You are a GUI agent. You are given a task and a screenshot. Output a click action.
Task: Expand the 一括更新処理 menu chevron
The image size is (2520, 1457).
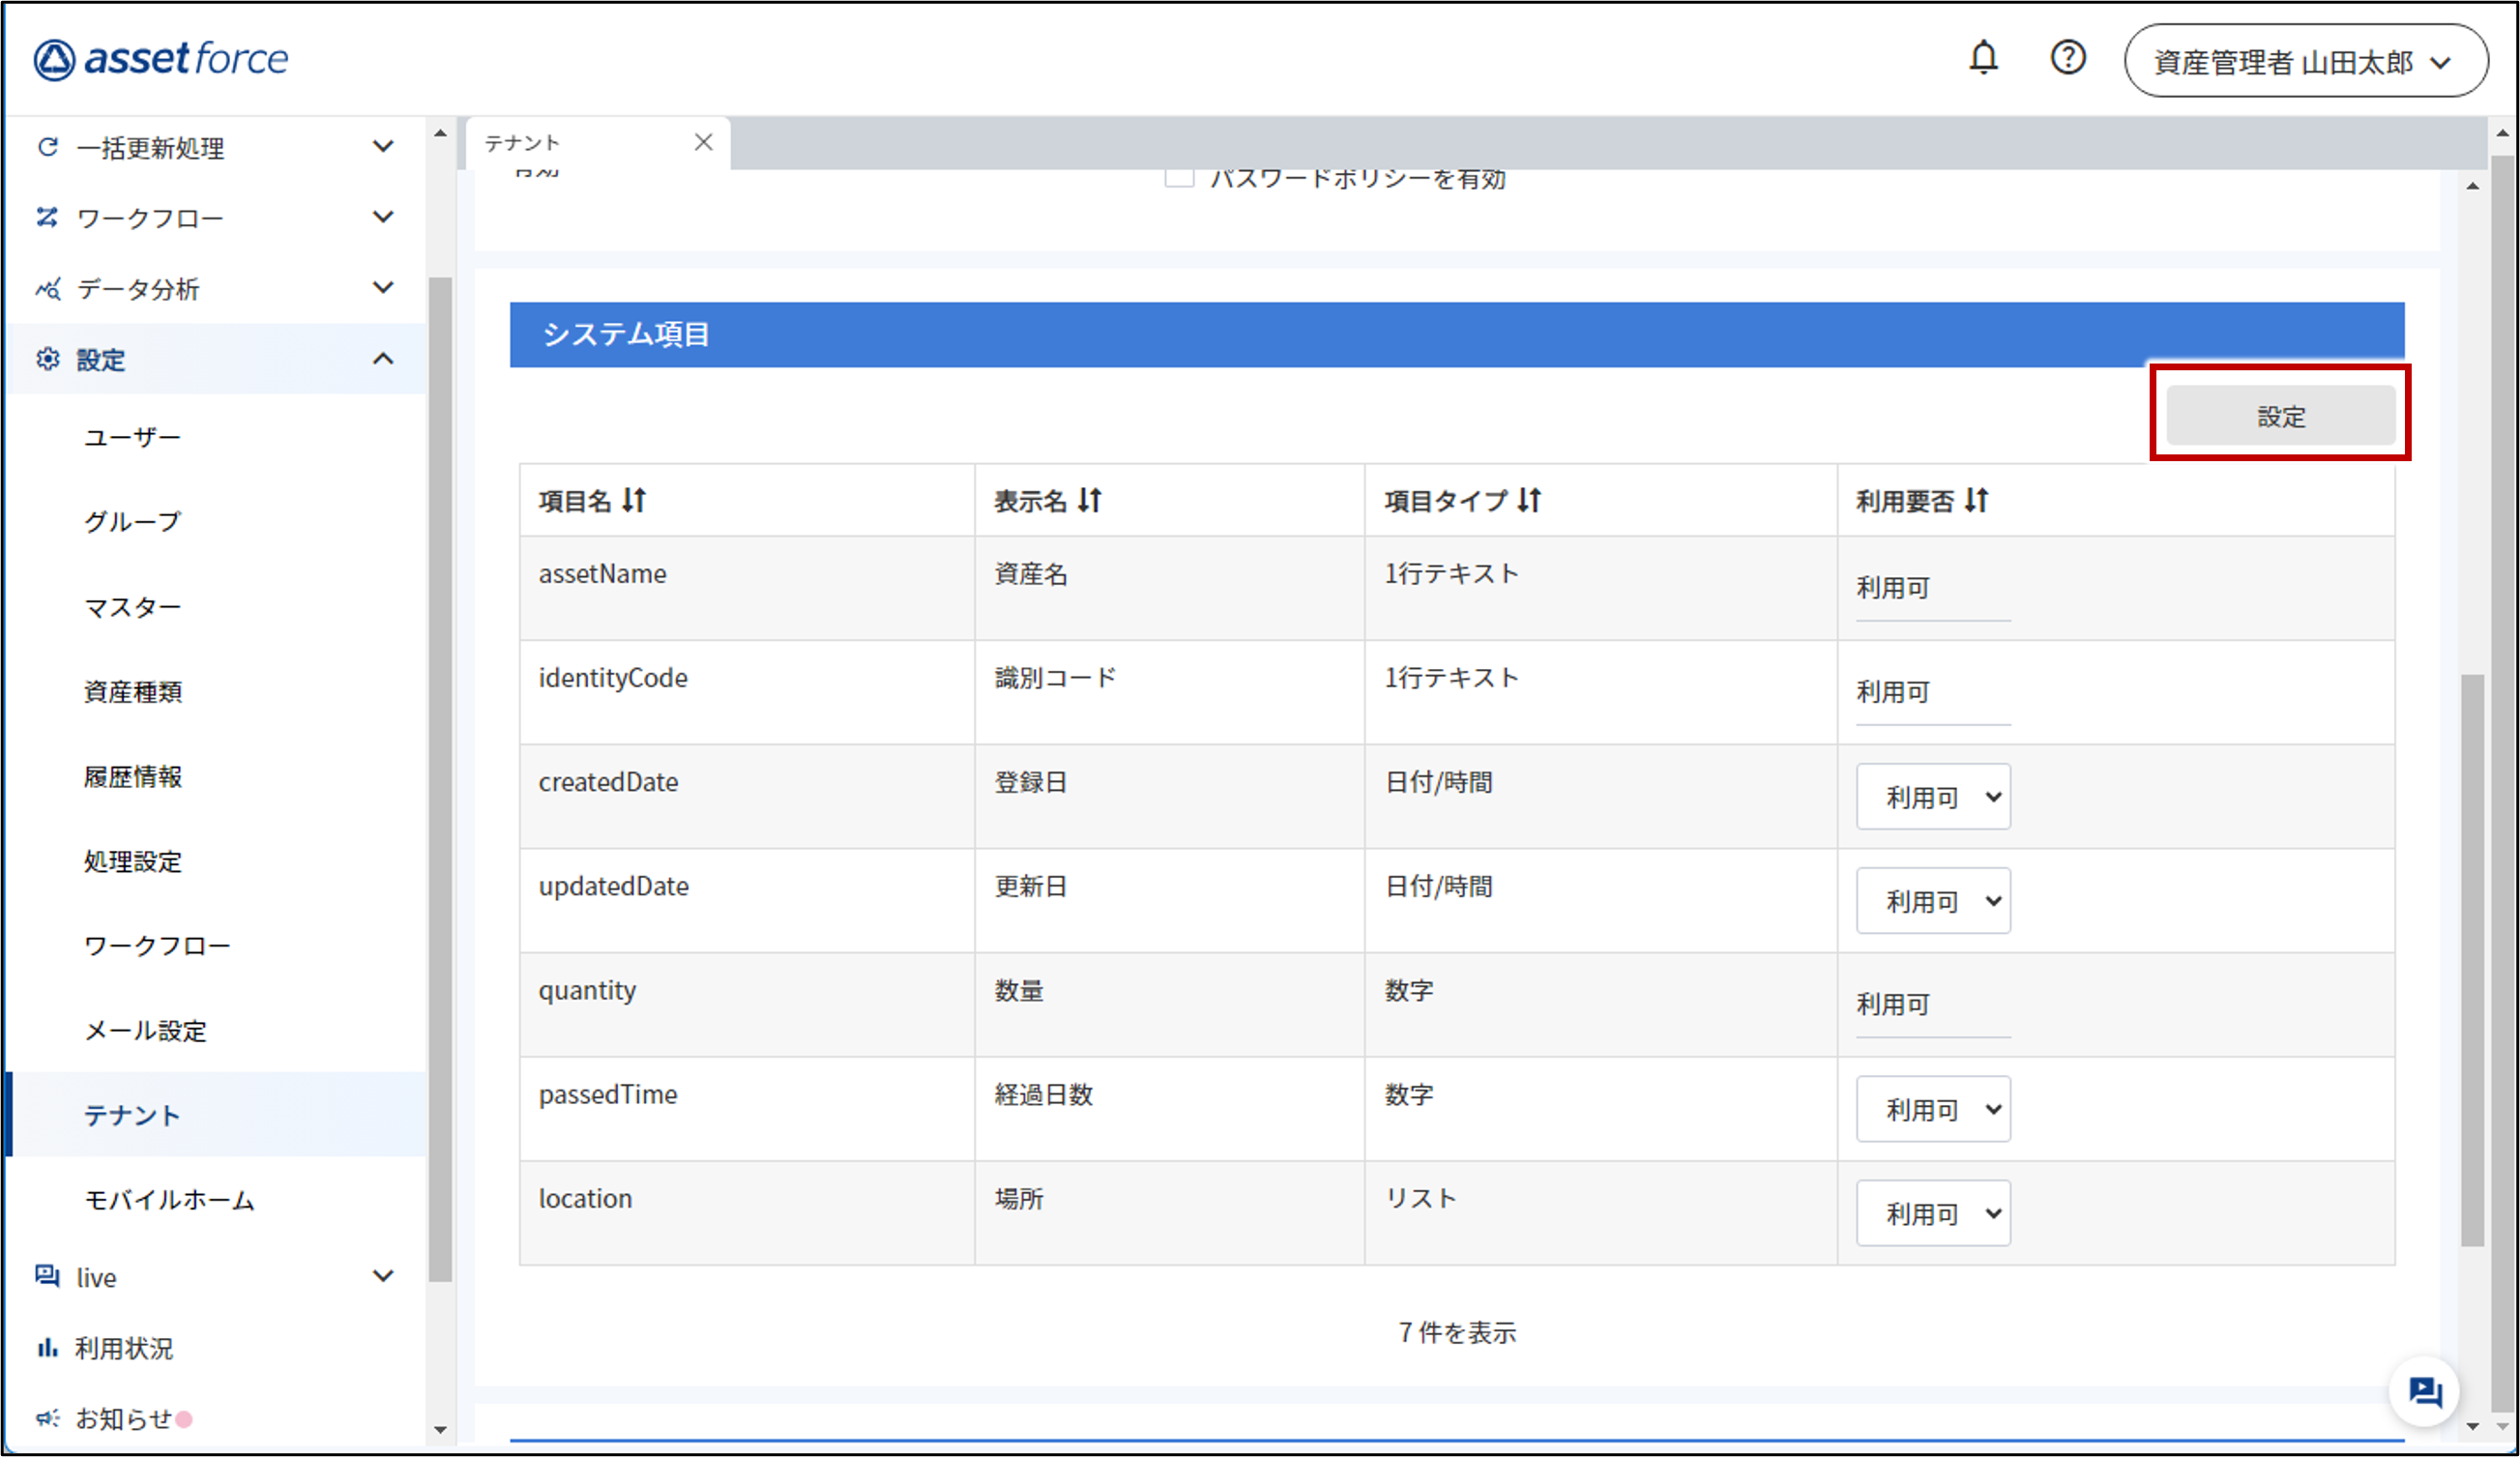(x=383, y=147)
